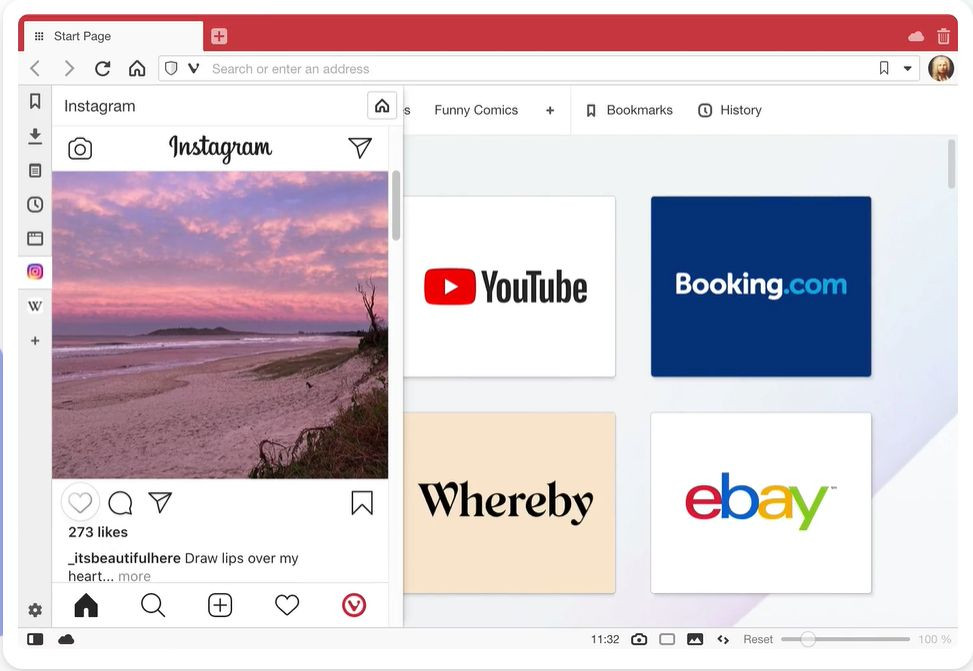The width and height of the screenshot is (973, 671).
Task: Open the Window panel
Action: (35, 238)
